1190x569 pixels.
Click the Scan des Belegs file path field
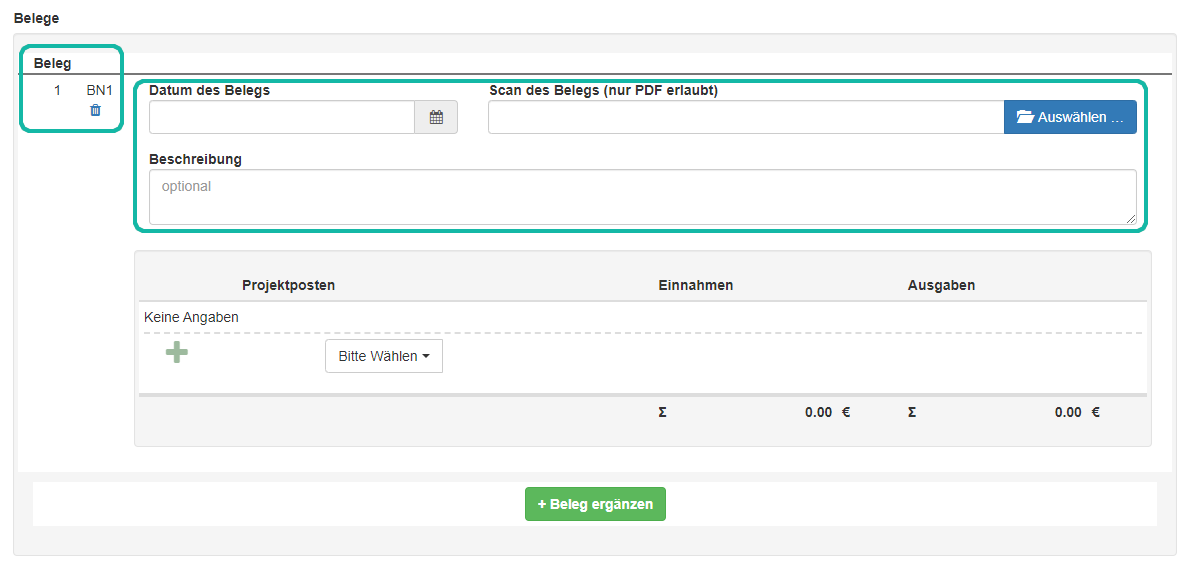[746, 117]
